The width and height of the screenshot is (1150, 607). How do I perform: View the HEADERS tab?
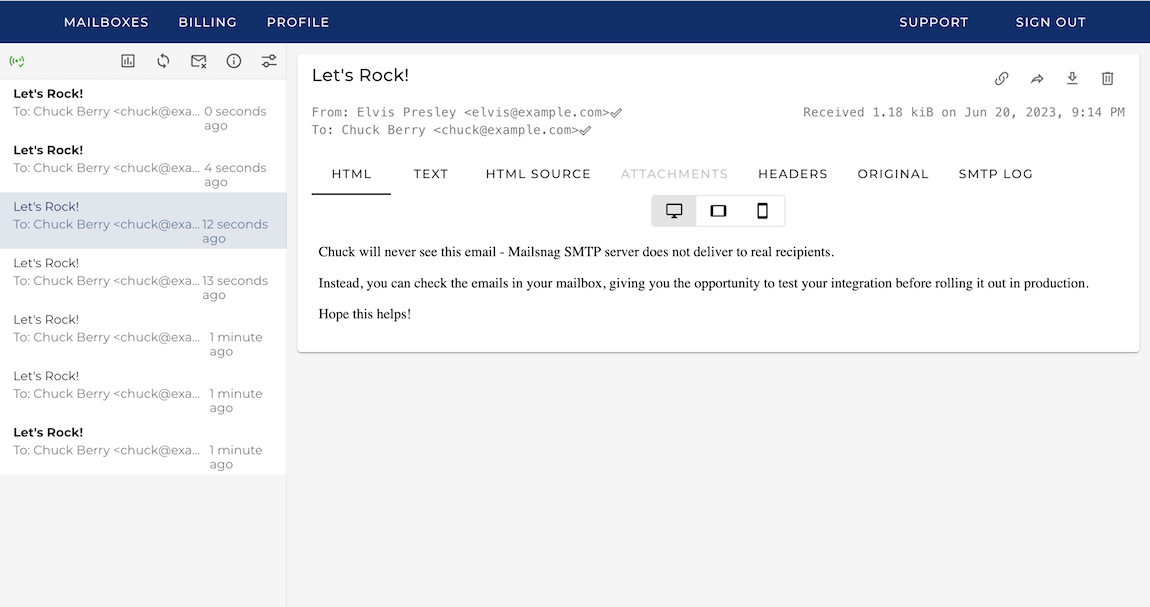coord(793,174)
